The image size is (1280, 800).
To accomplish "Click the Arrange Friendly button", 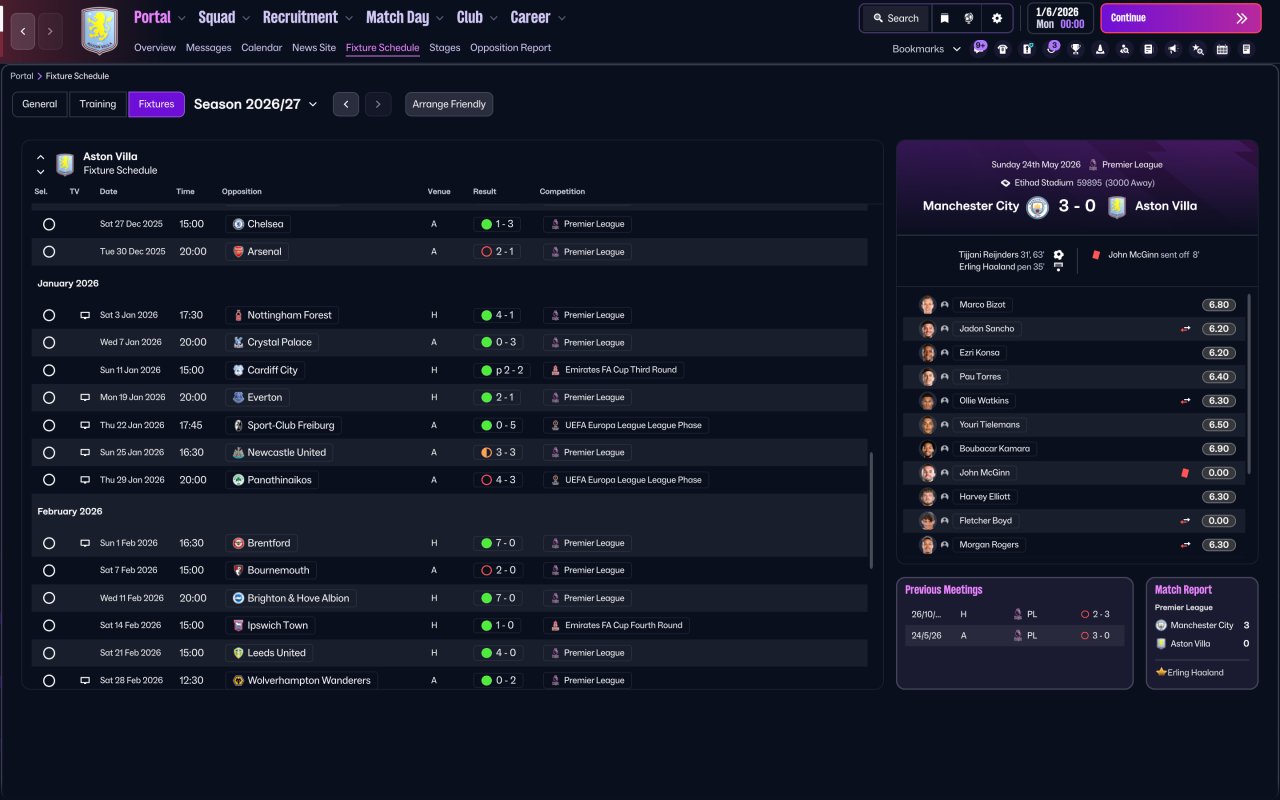I will tap(449, 104).
